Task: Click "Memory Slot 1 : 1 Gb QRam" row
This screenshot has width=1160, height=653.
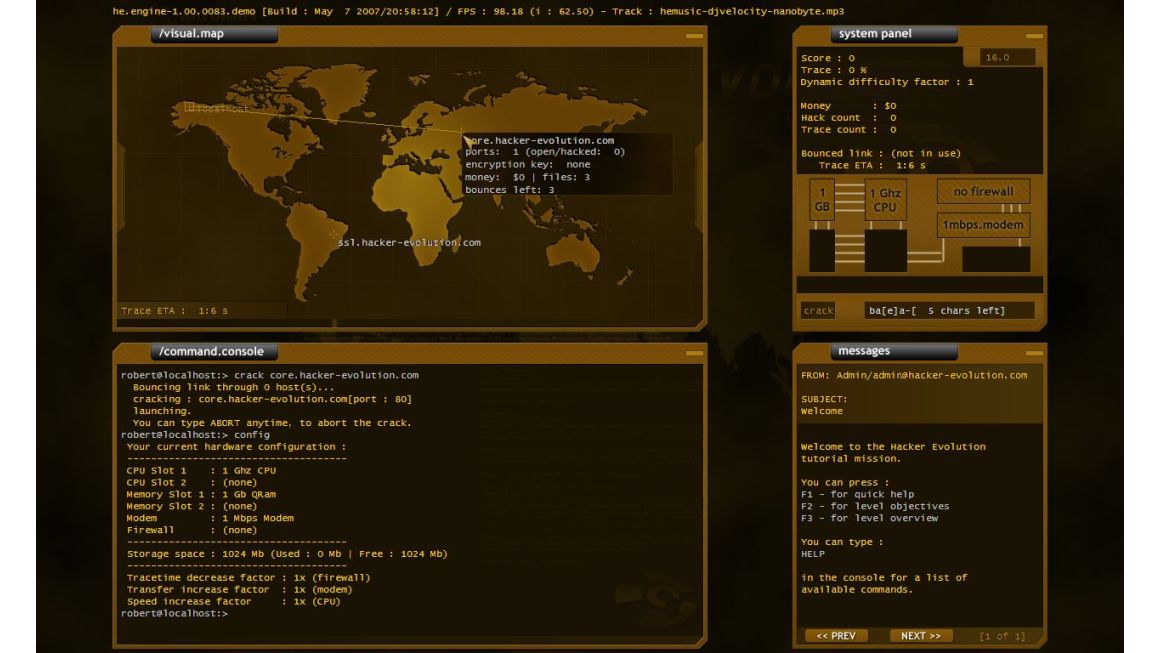Action: click(201, 494)
